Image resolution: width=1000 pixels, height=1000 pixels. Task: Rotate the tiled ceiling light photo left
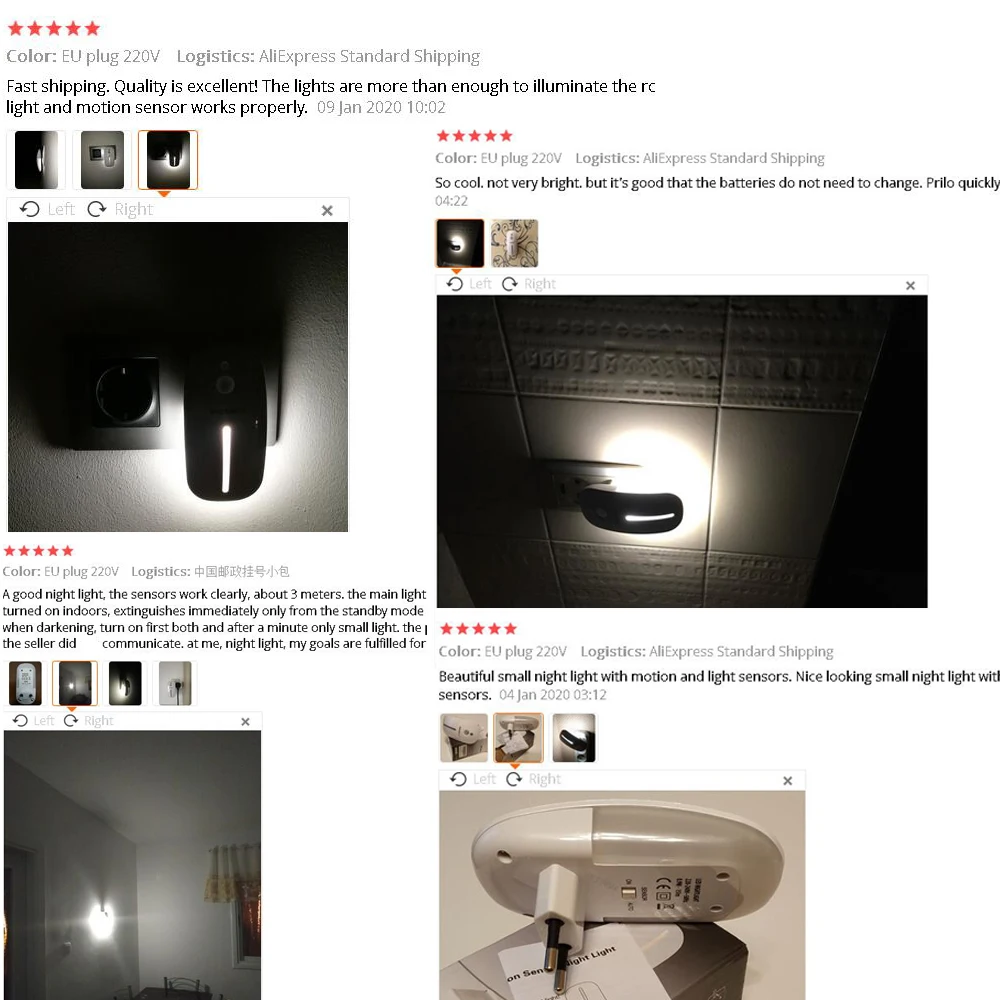(x=469, y=284)
